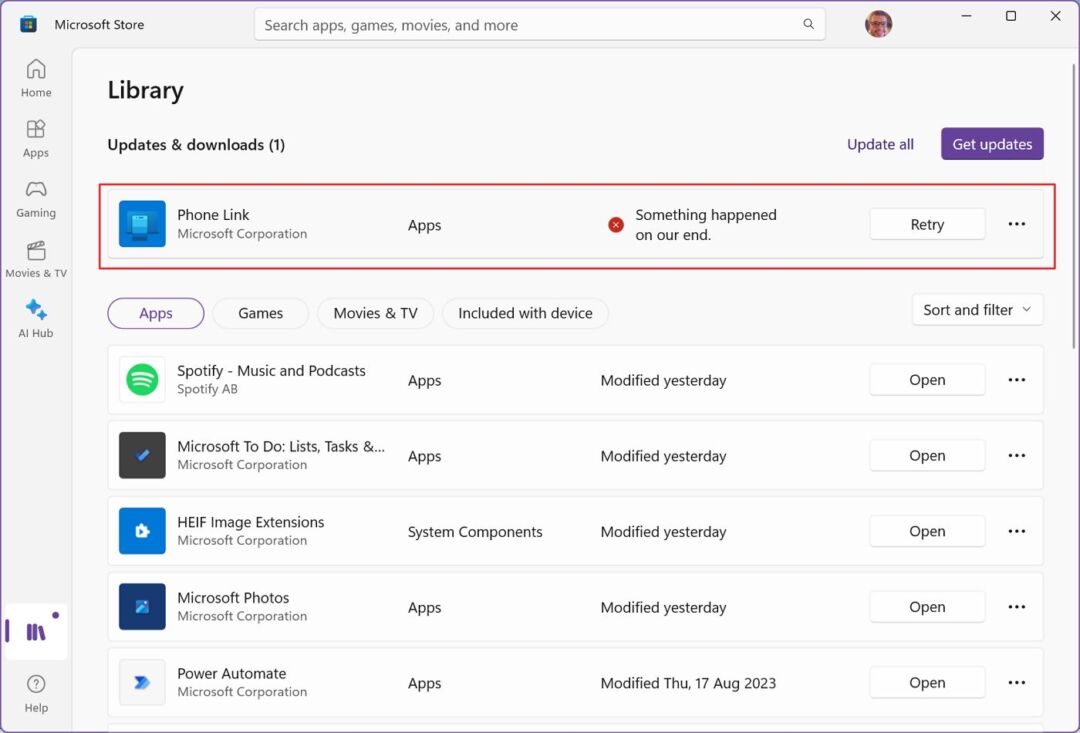Retry the Phone Link update
1080x733 pixels.
927,224
